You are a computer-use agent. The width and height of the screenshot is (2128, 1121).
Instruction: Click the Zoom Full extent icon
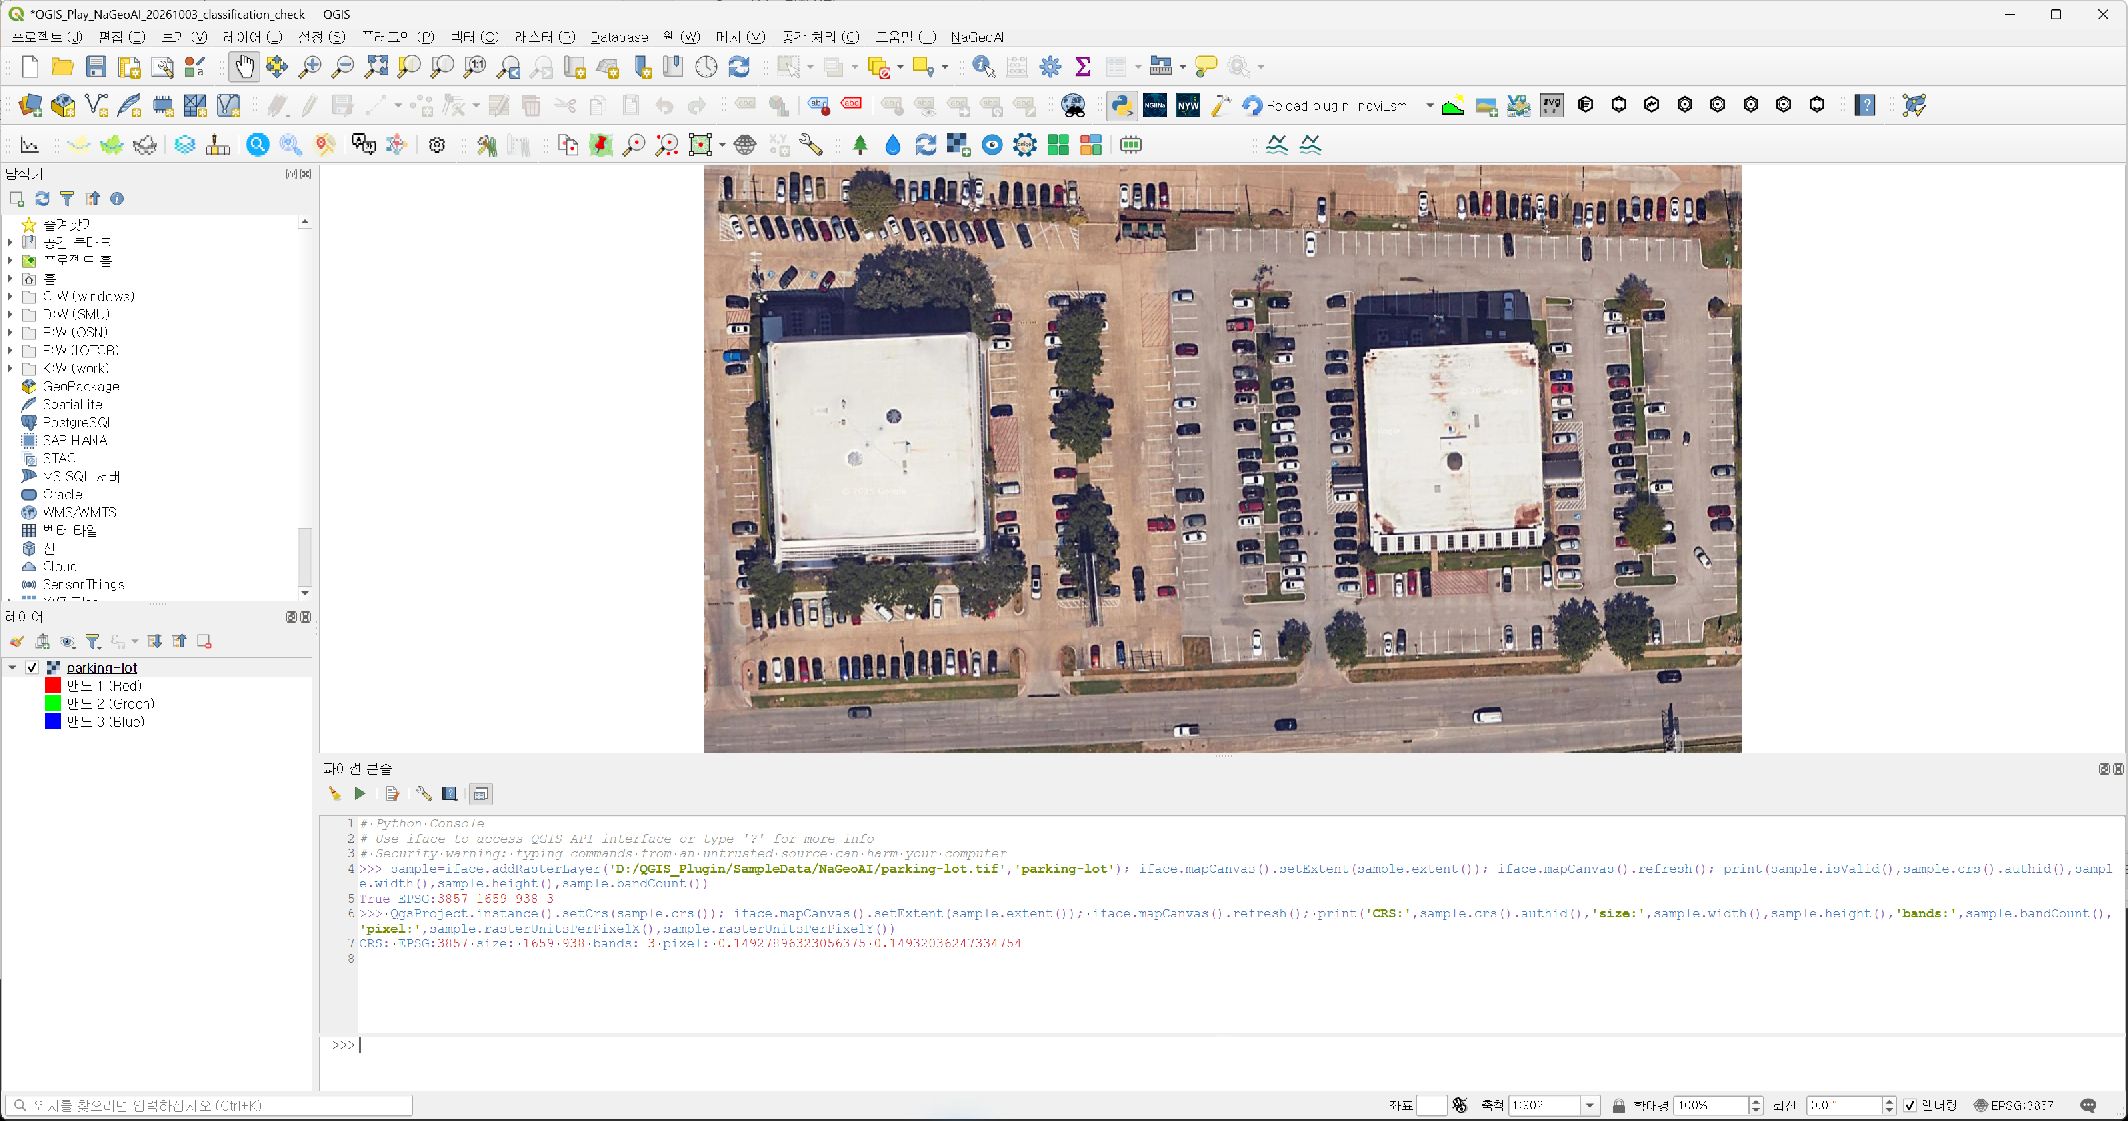376,67
